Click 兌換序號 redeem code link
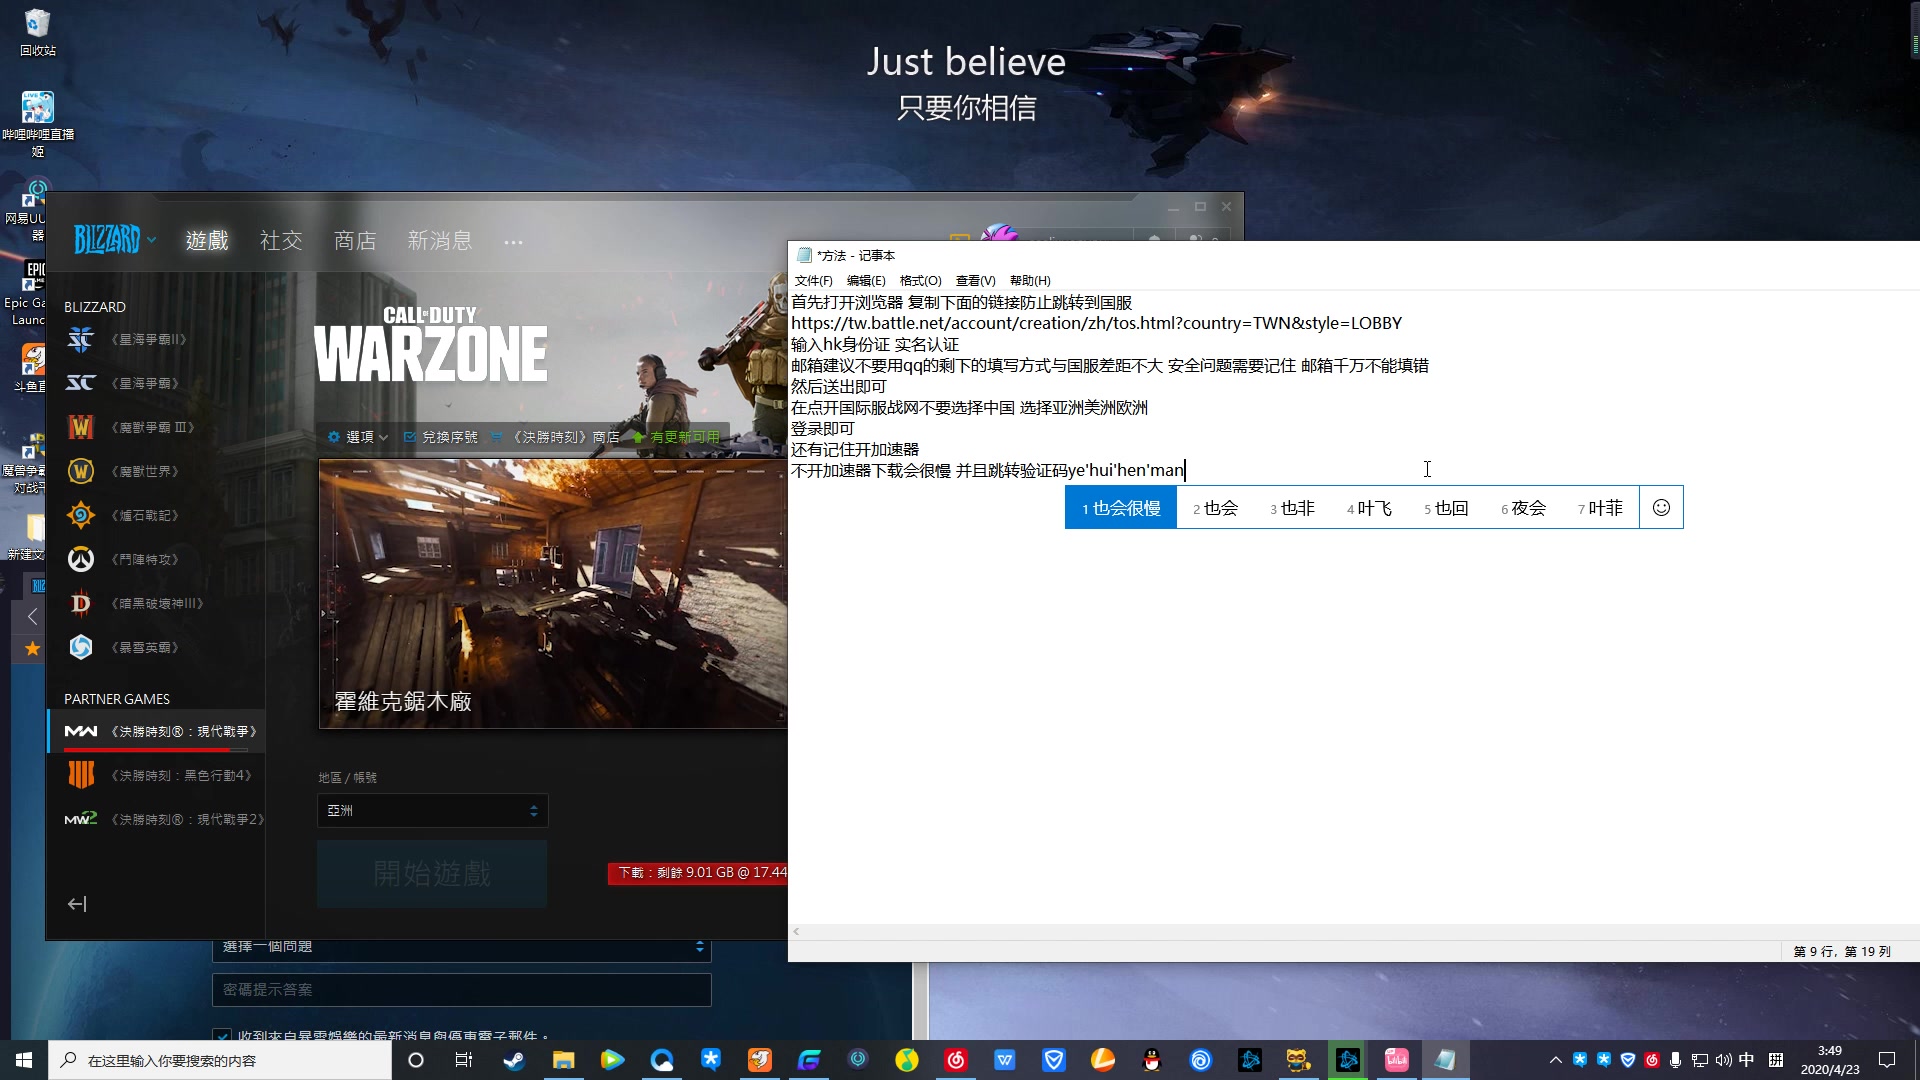 (x=441, y=437)
